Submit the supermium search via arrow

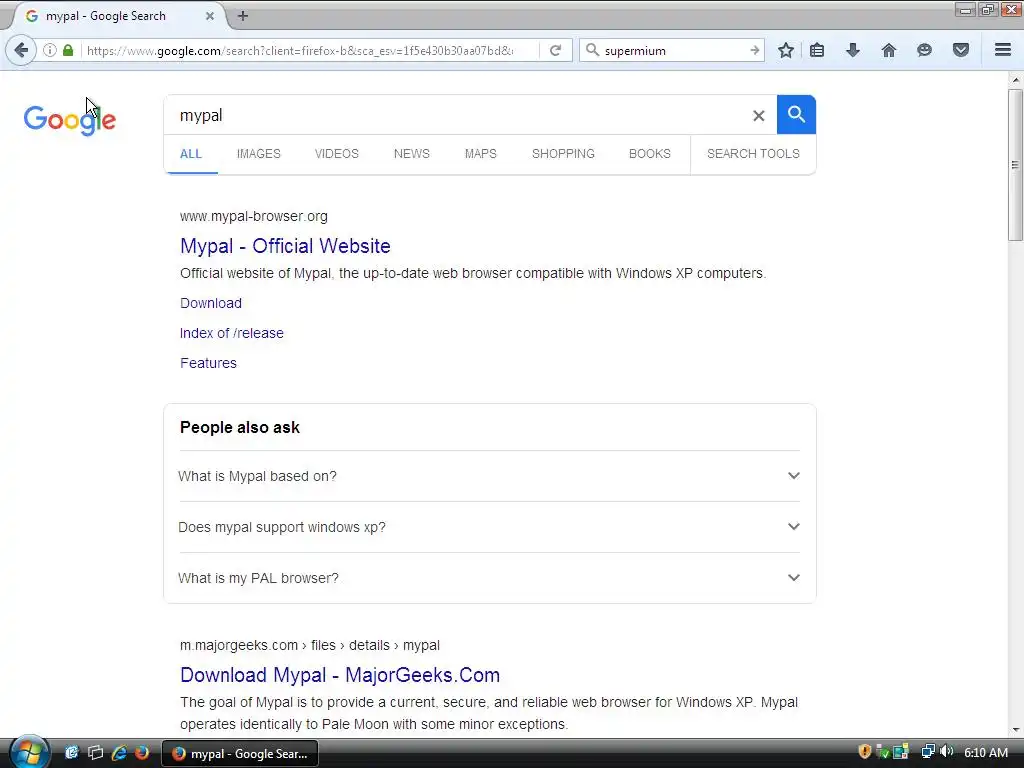tap(754, 50)
